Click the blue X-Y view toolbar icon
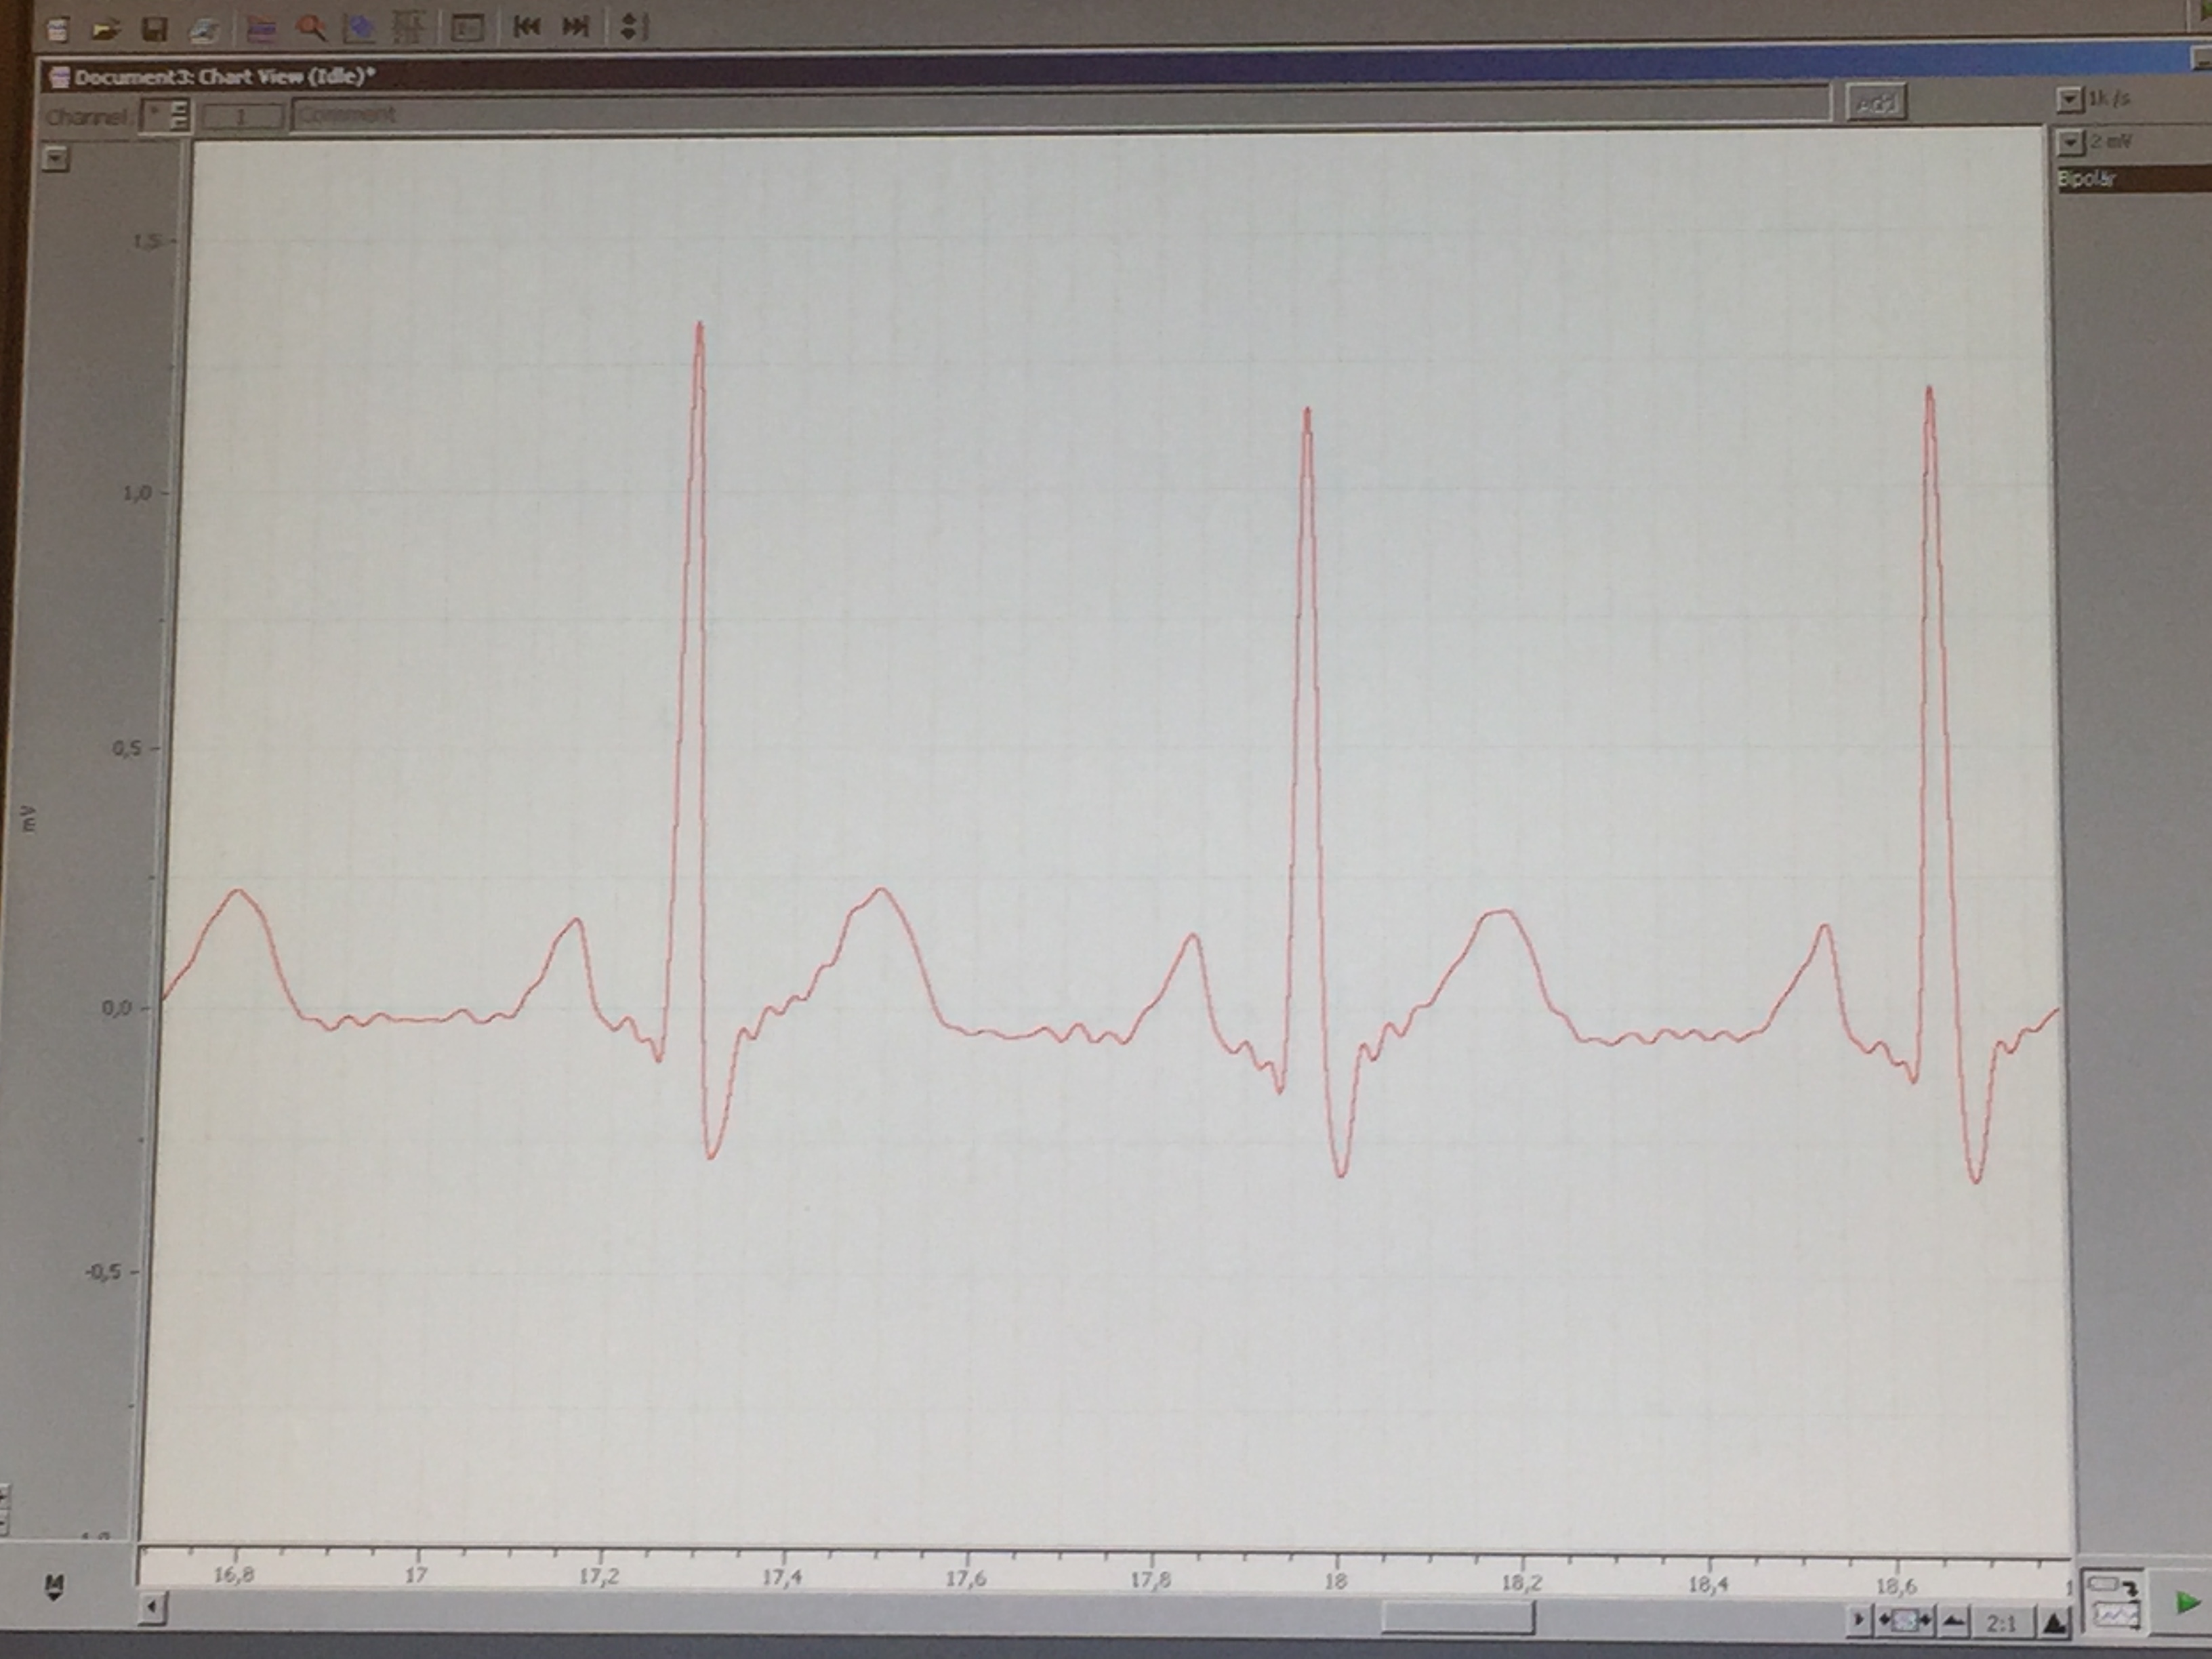The width and height of the screenshot is (2212, 1659). click(x=360, y=27)
